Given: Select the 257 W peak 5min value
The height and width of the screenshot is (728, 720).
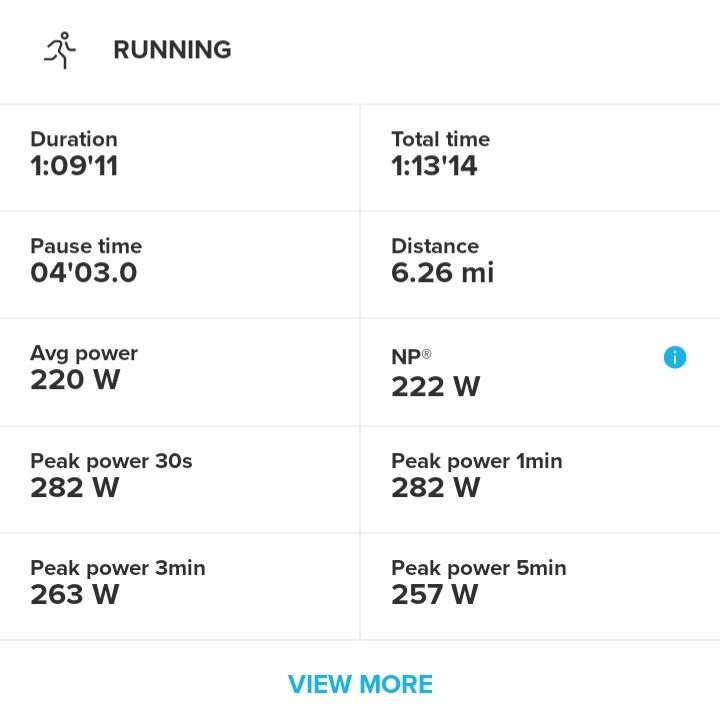Looking at the screenshot, I should [435, 594].
